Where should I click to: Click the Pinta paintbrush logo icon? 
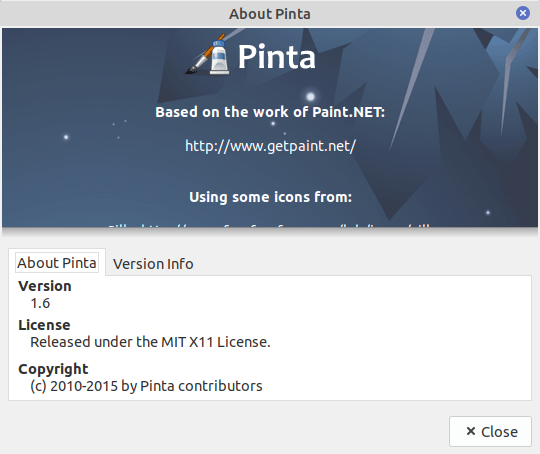click(x=207, y=54)
